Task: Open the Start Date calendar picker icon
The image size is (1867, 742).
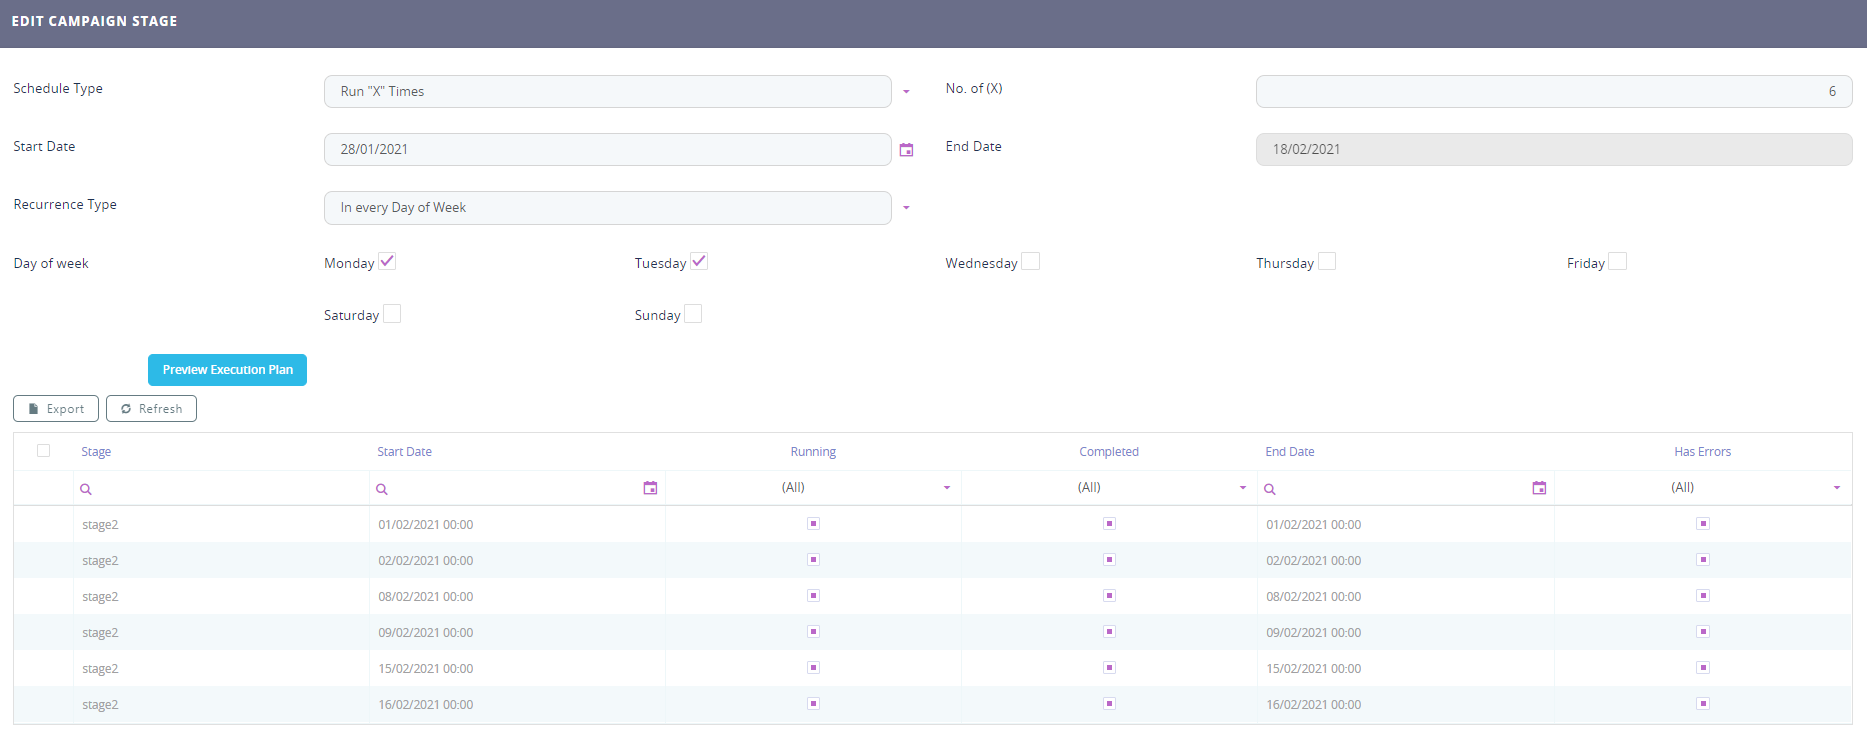Action: (x=906, y=150)
